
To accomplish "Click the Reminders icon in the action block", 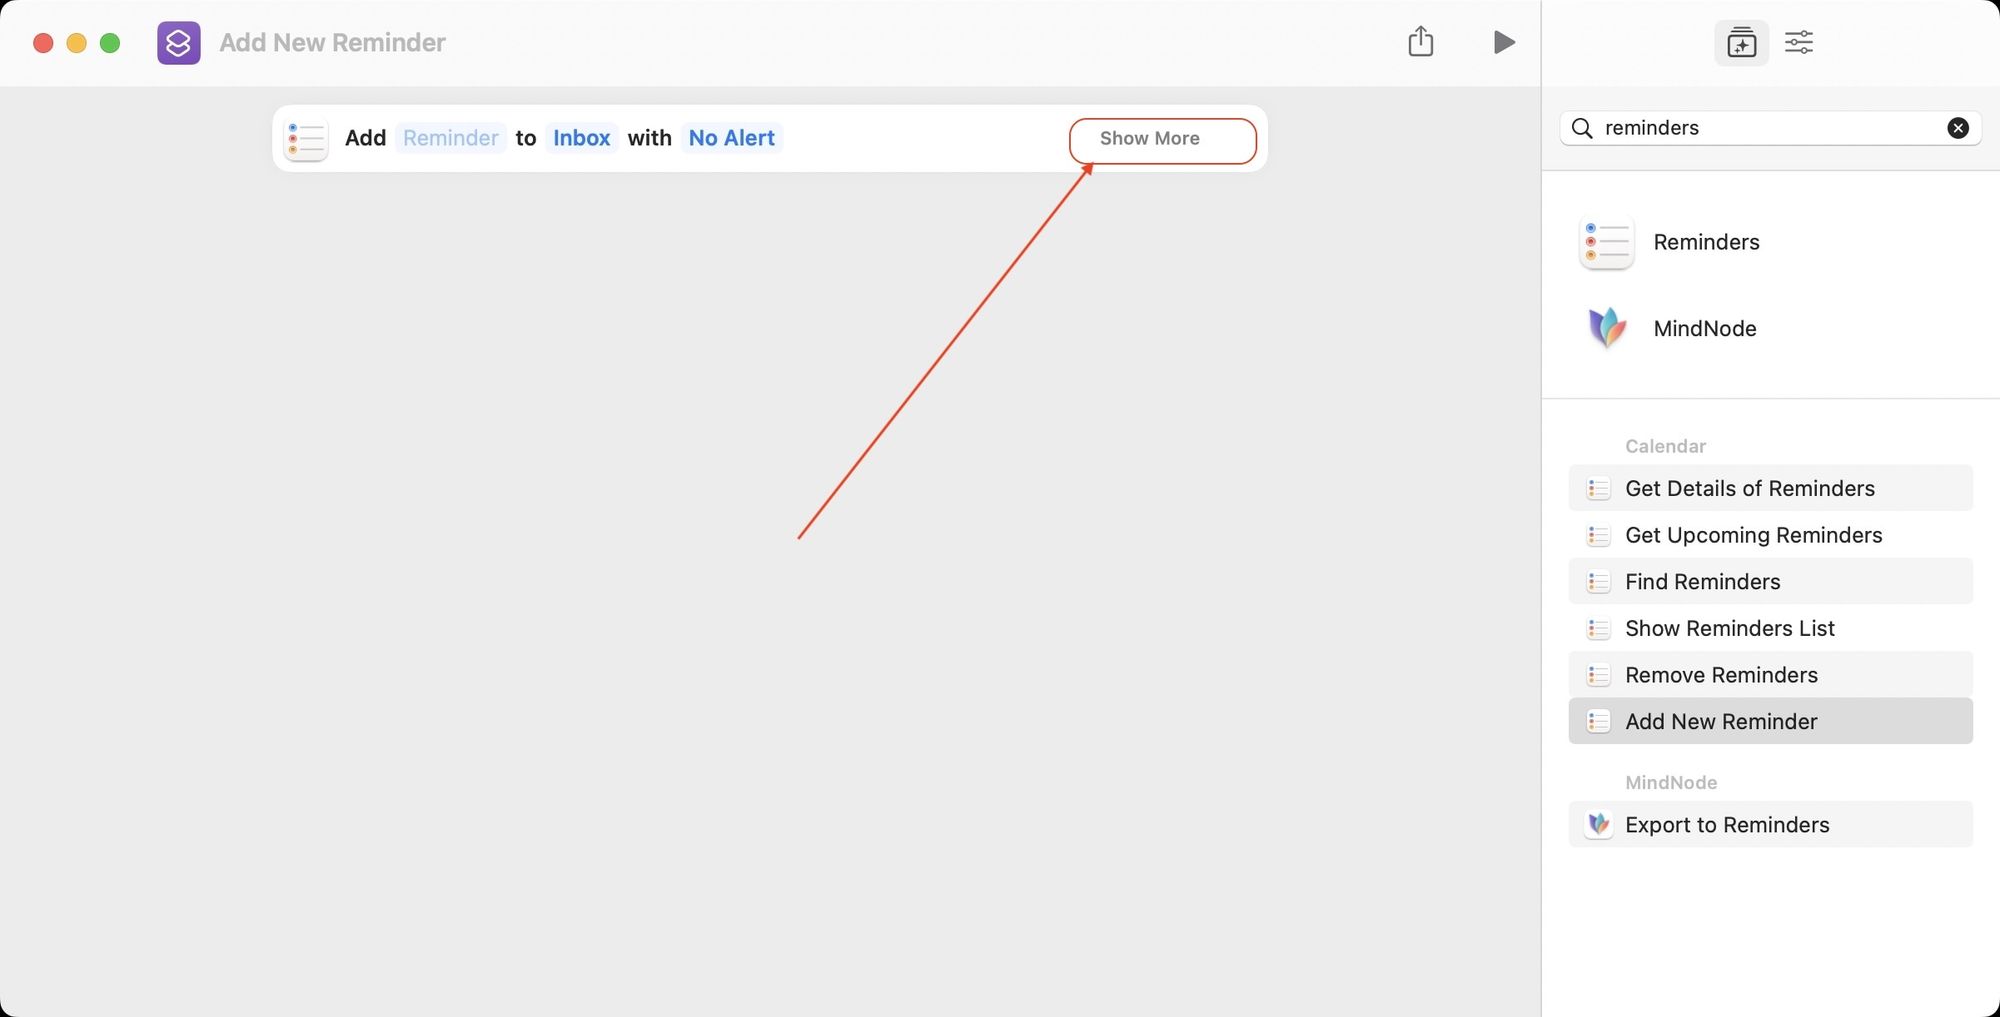I will coord(306,139).
